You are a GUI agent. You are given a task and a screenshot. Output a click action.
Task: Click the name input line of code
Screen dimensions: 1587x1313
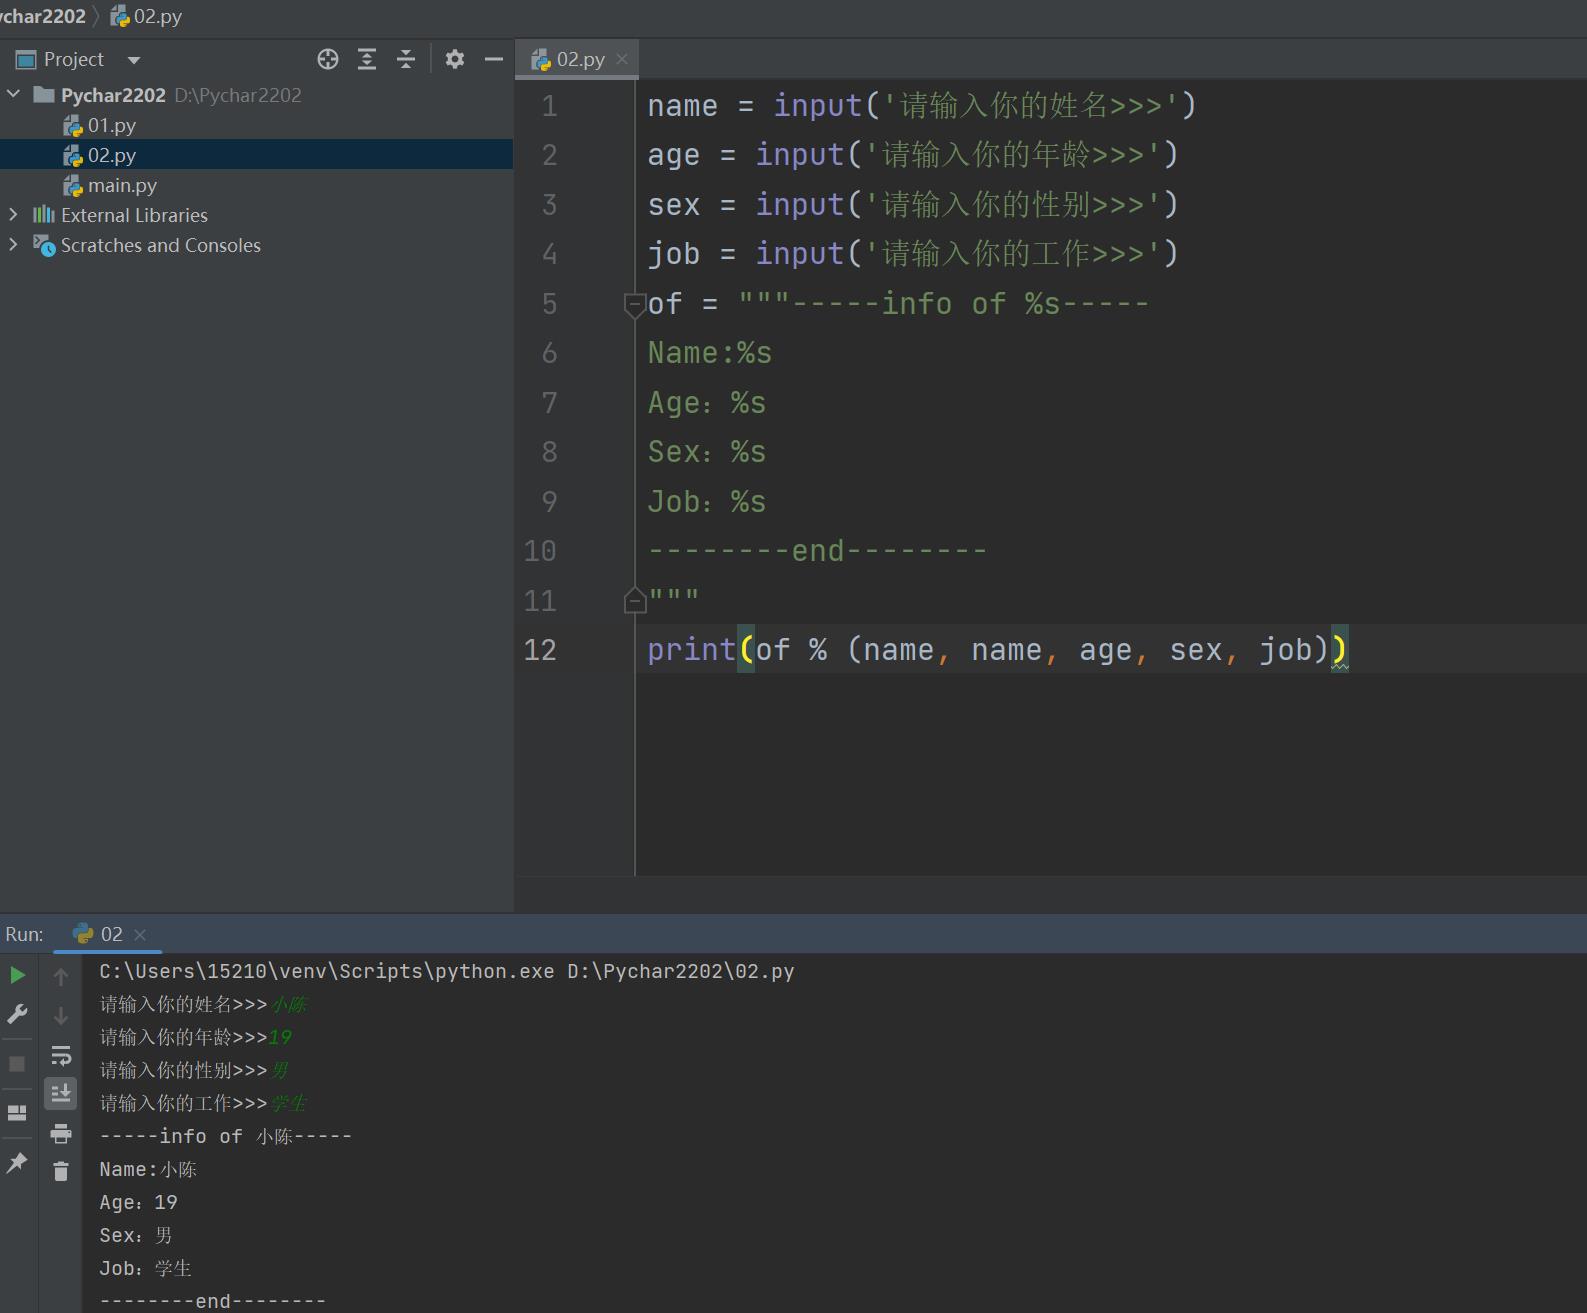tap(921, 106)
